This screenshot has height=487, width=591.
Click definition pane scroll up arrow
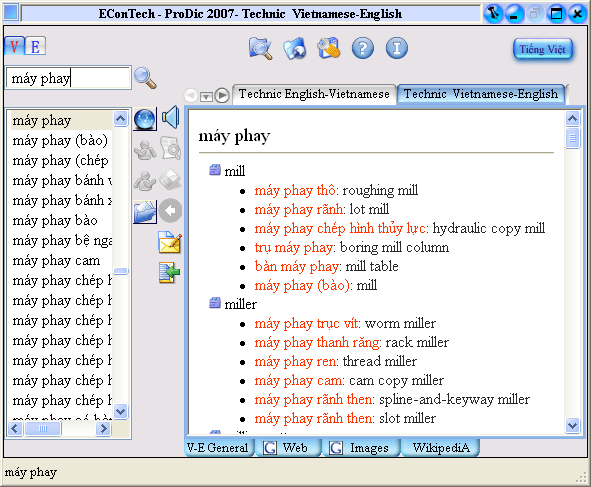(573, 119)
